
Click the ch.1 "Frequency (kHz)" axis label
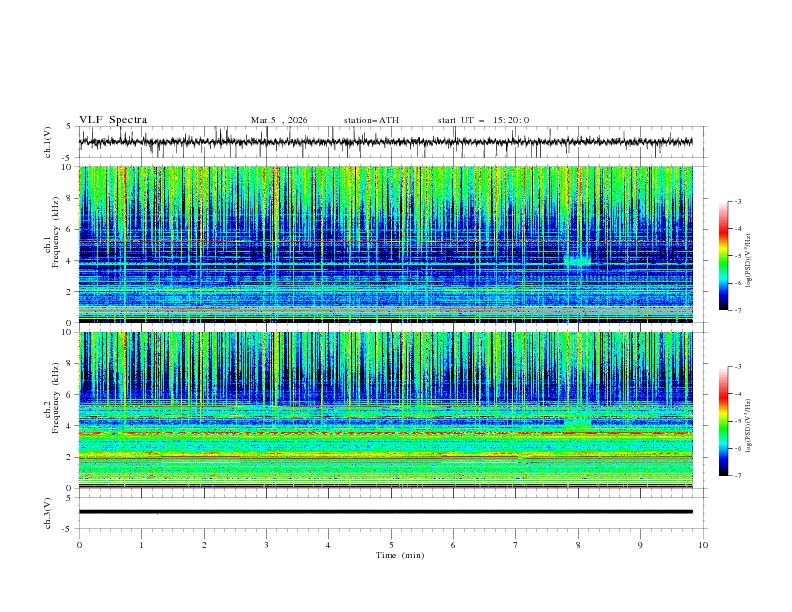point(56,231)
